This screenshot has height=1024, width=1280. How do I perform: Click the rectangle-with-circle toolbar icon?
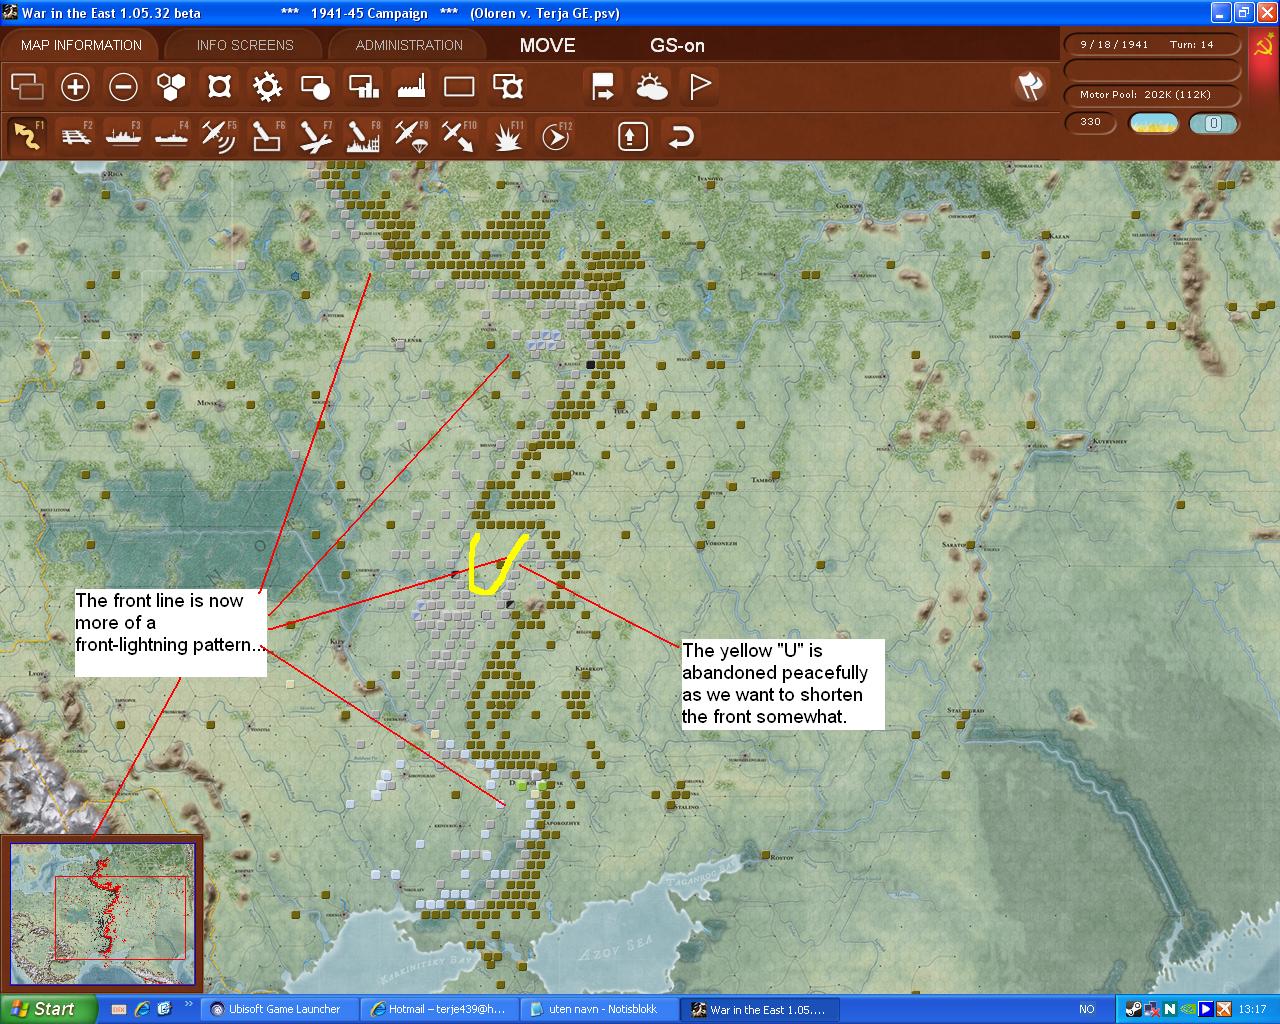315,87
